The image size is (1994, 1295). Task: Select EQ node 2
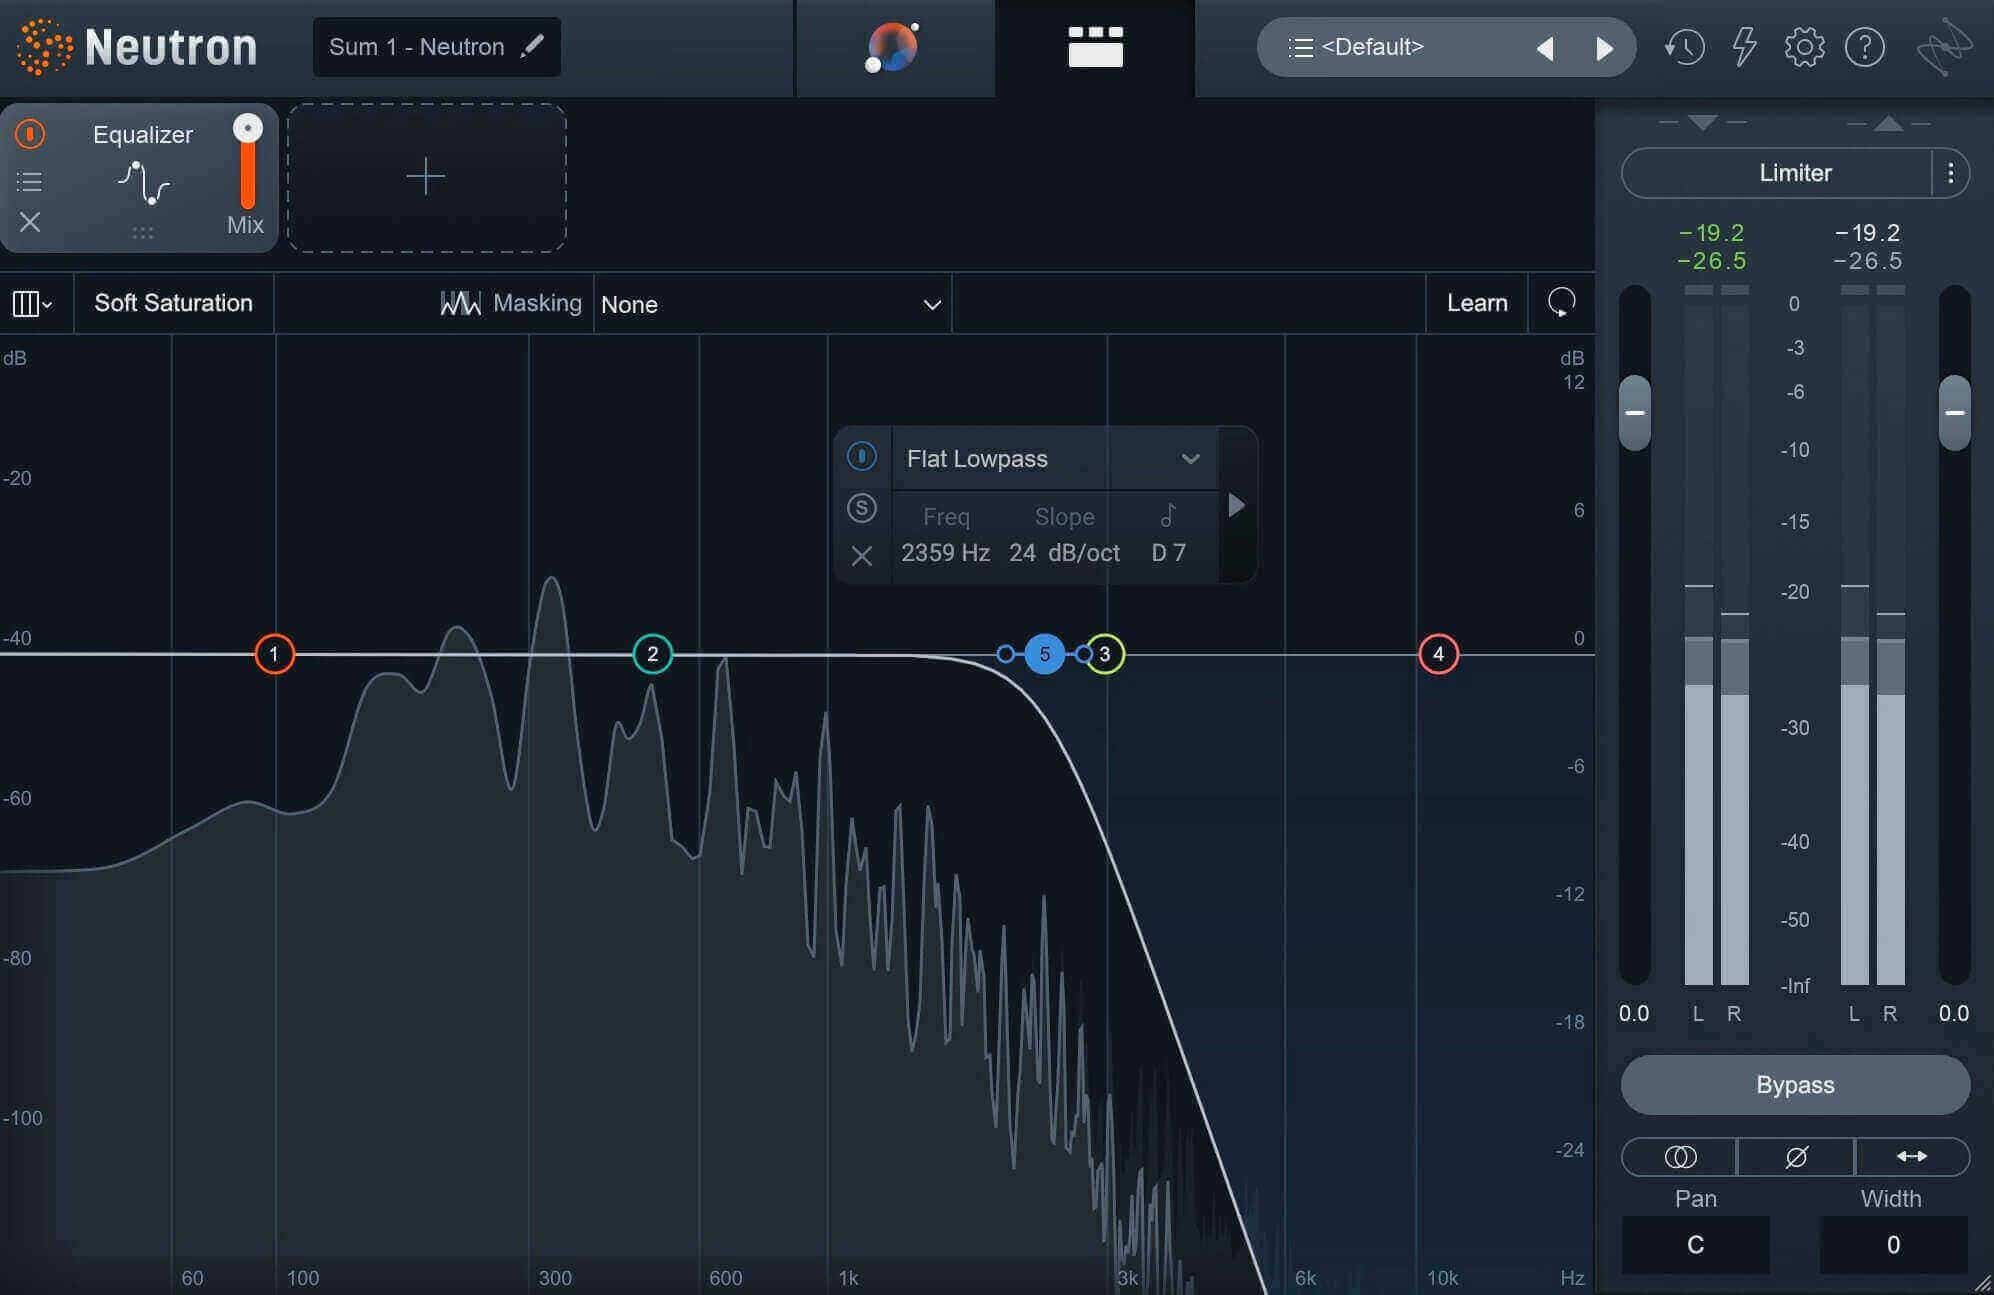[653, 654]
